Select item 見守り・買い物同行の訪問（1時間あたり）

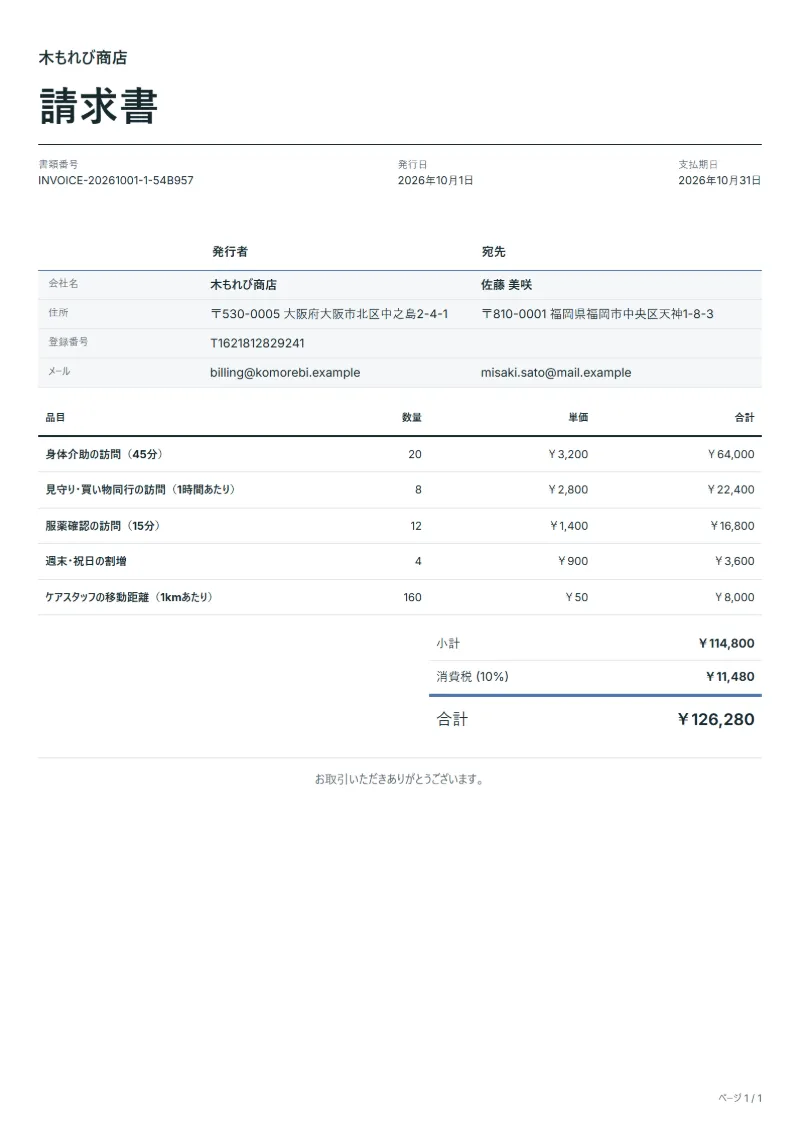tap(141, 490)
